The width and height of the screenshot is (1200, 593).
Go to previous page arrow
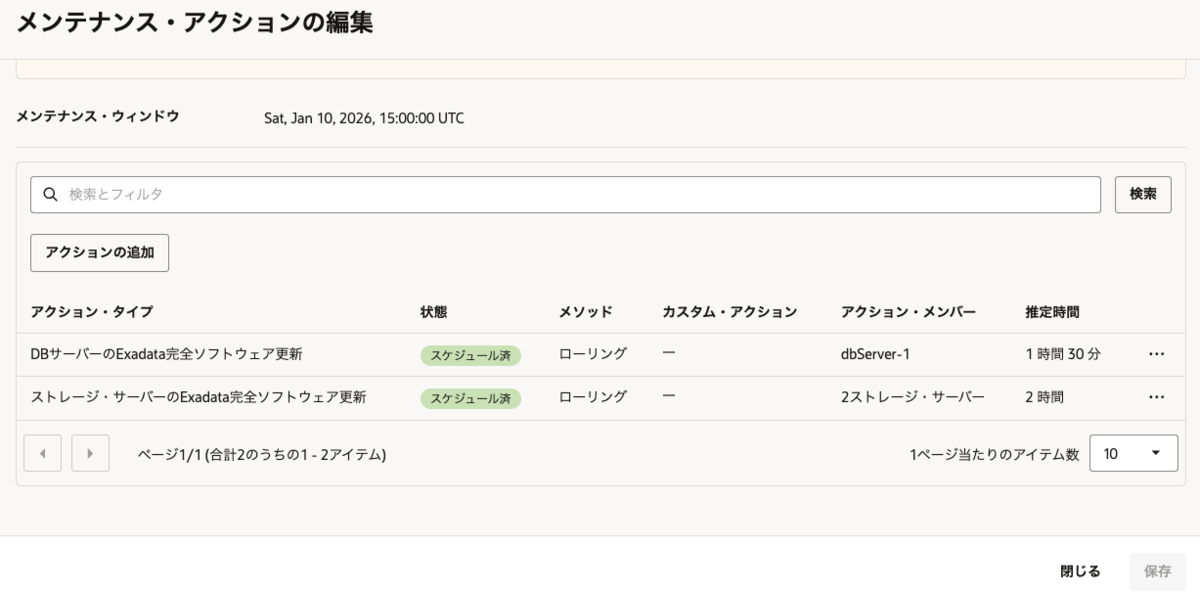coord(42,453)
